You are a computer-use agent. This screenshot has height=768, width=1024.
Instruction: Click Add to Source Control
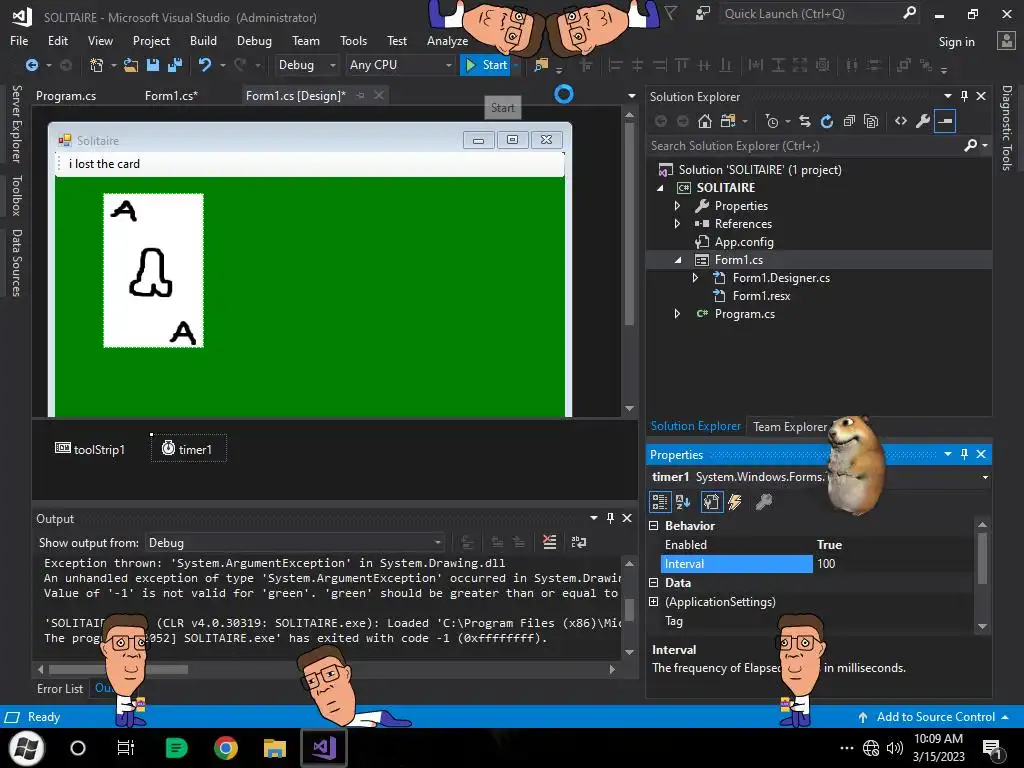pos(935,717)
